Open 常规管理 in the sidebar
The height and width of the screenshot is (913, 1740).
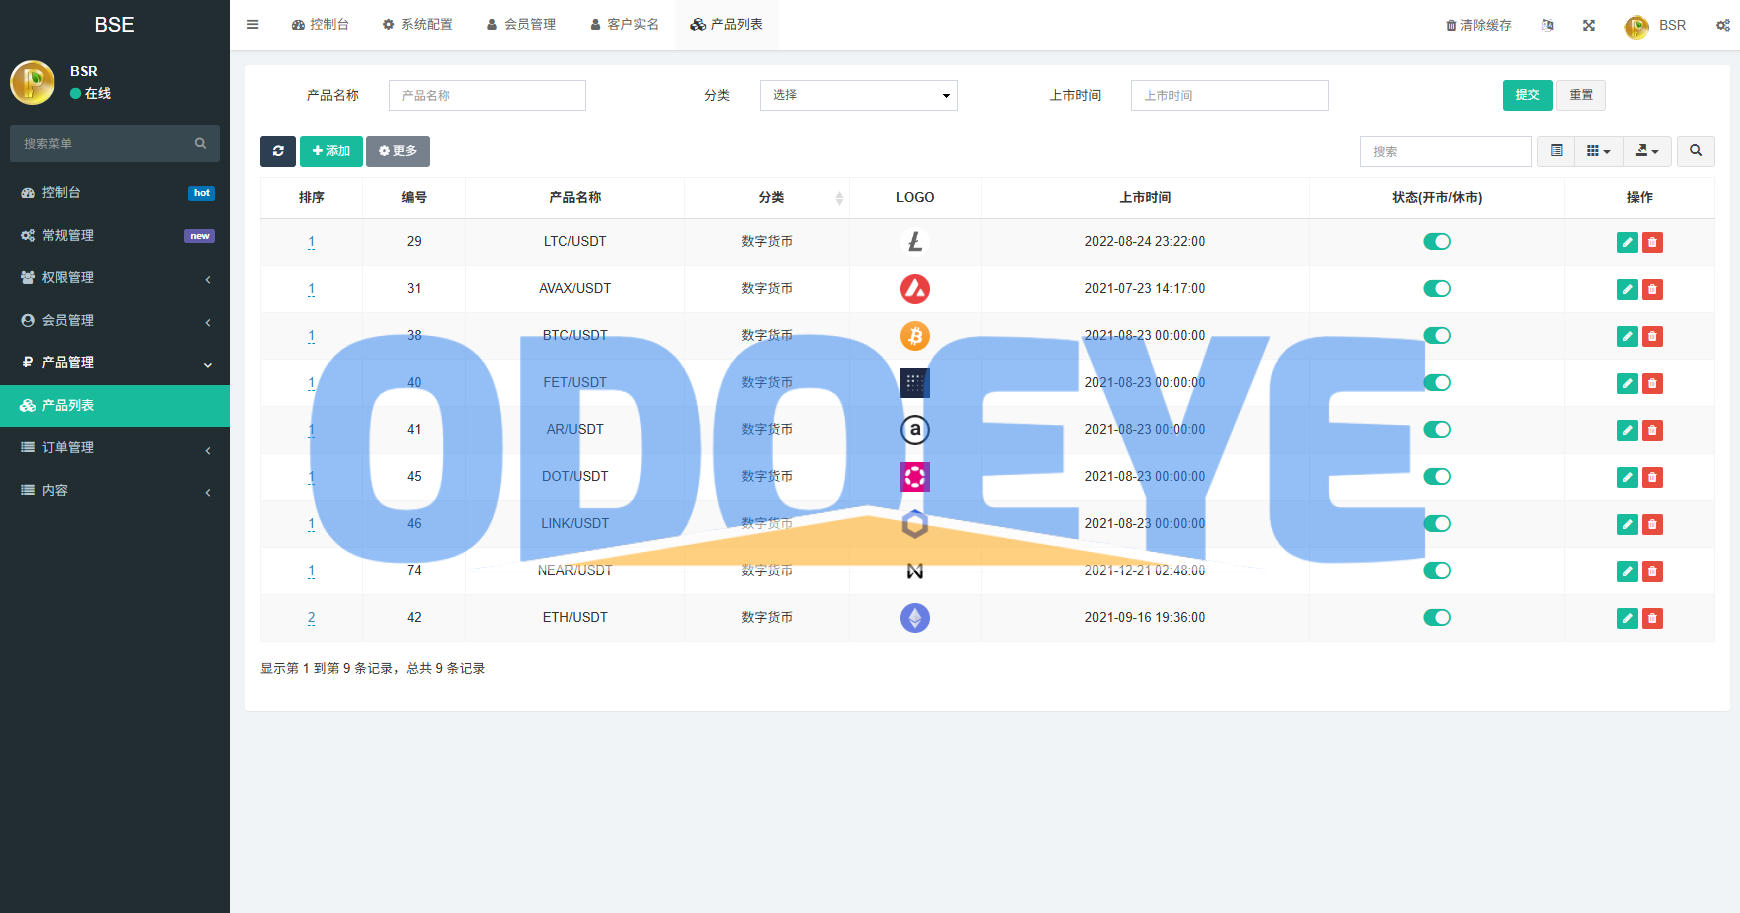115,236
